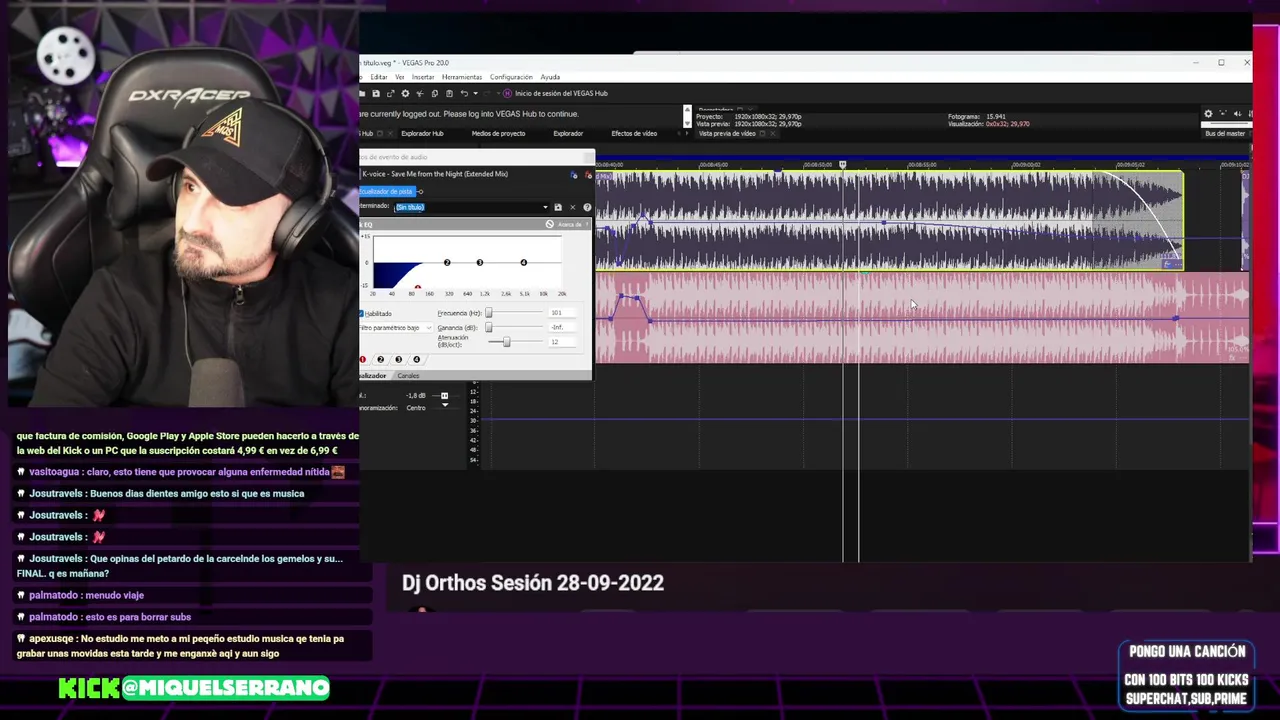Image resolution: width=1280 pixels, height=720 pixels.
Task: Open master bus settings gear icon
Action: tap(1208, 114)
